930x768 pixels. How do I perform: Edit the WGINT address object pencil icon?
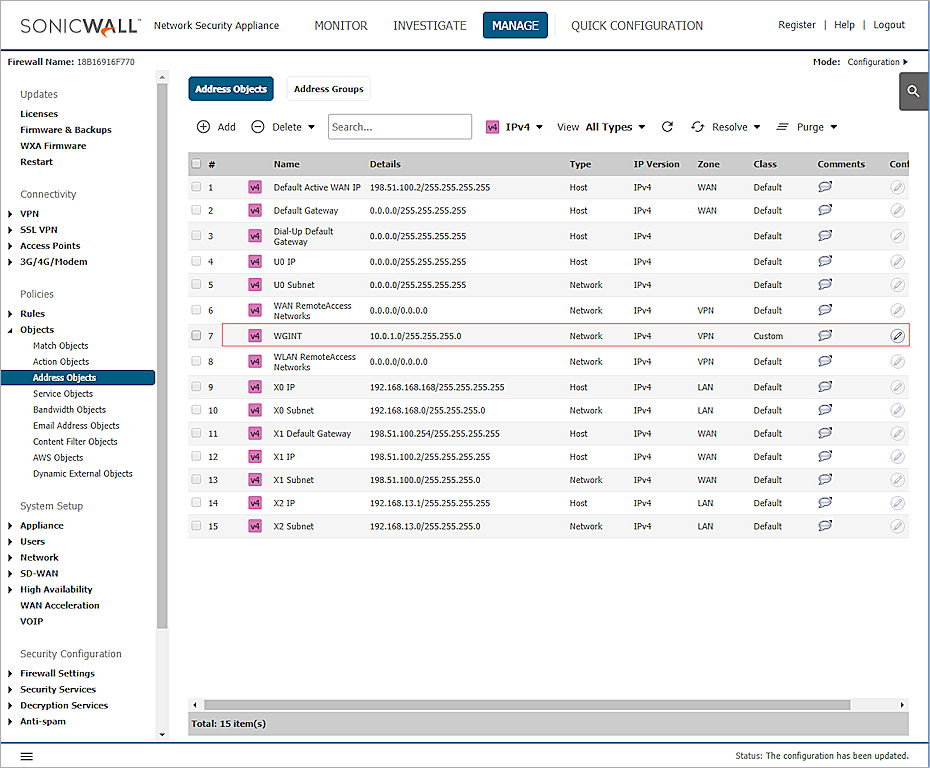tap(897, 336)
